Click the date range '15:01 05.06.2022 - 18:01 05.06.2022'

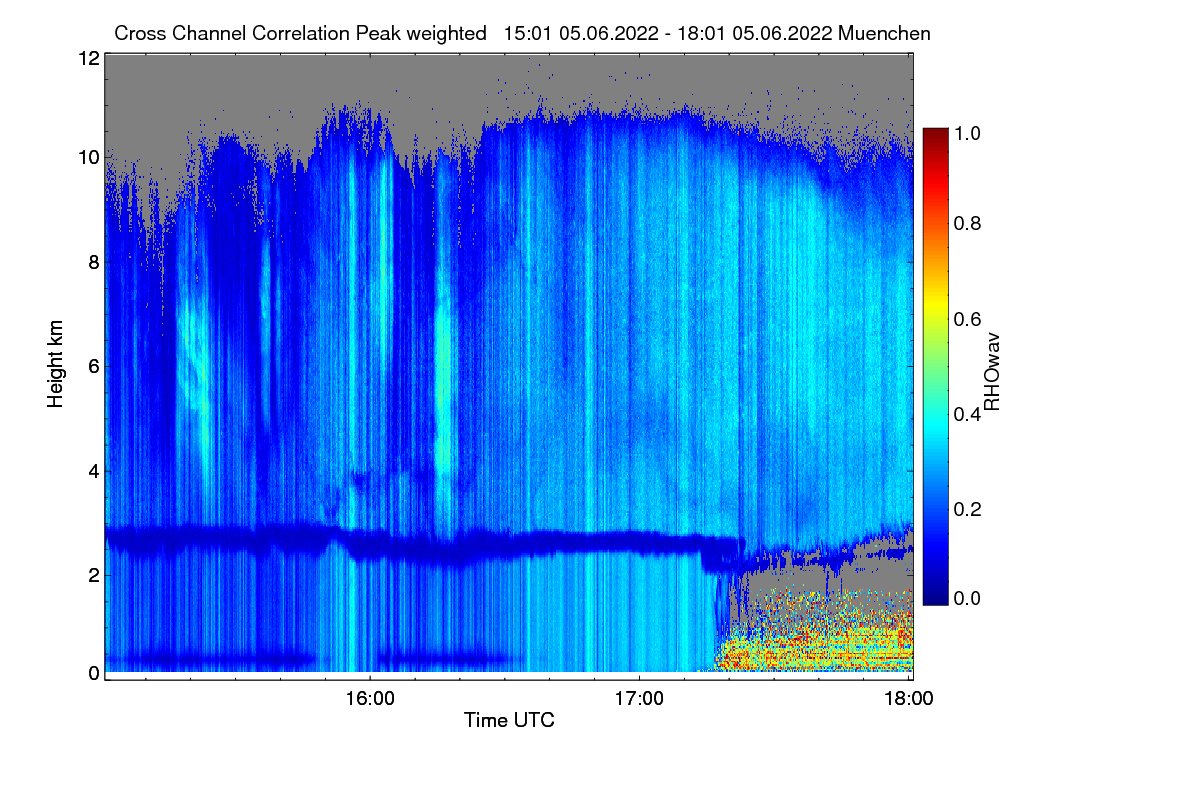[667, 33]
